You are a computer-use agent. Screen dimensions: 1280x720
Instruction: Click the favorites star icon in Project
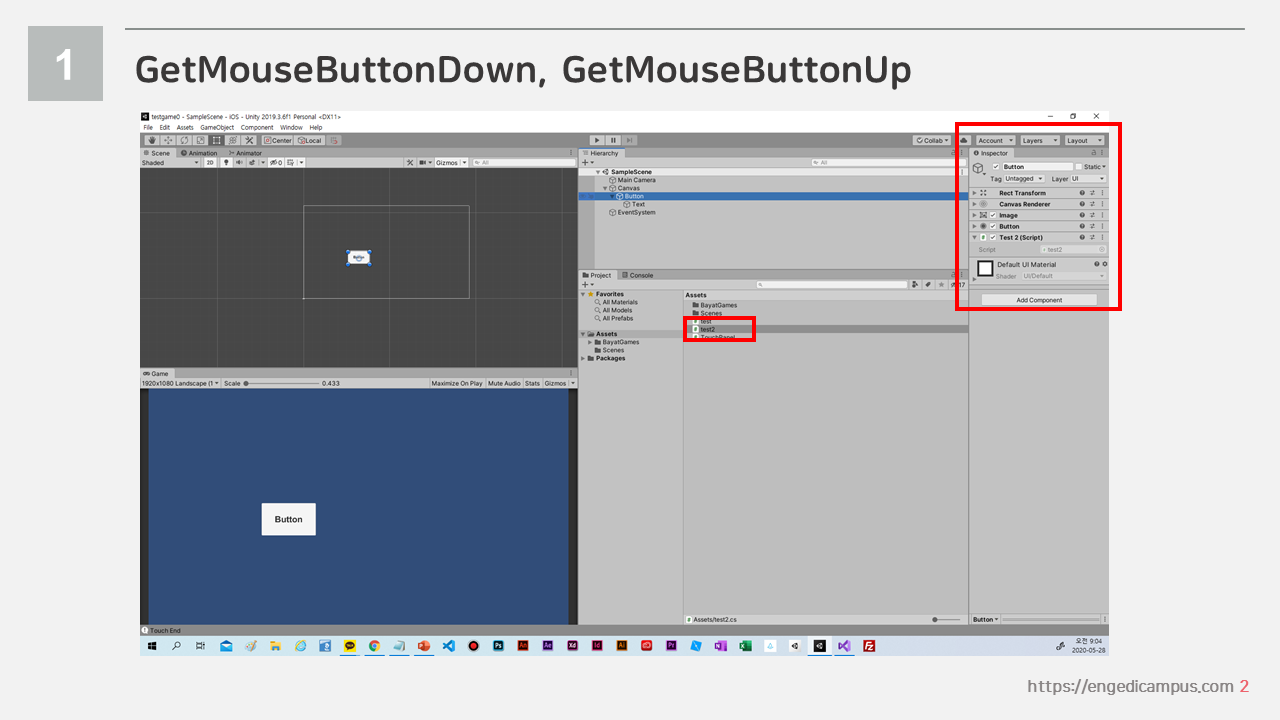(941, 284)
